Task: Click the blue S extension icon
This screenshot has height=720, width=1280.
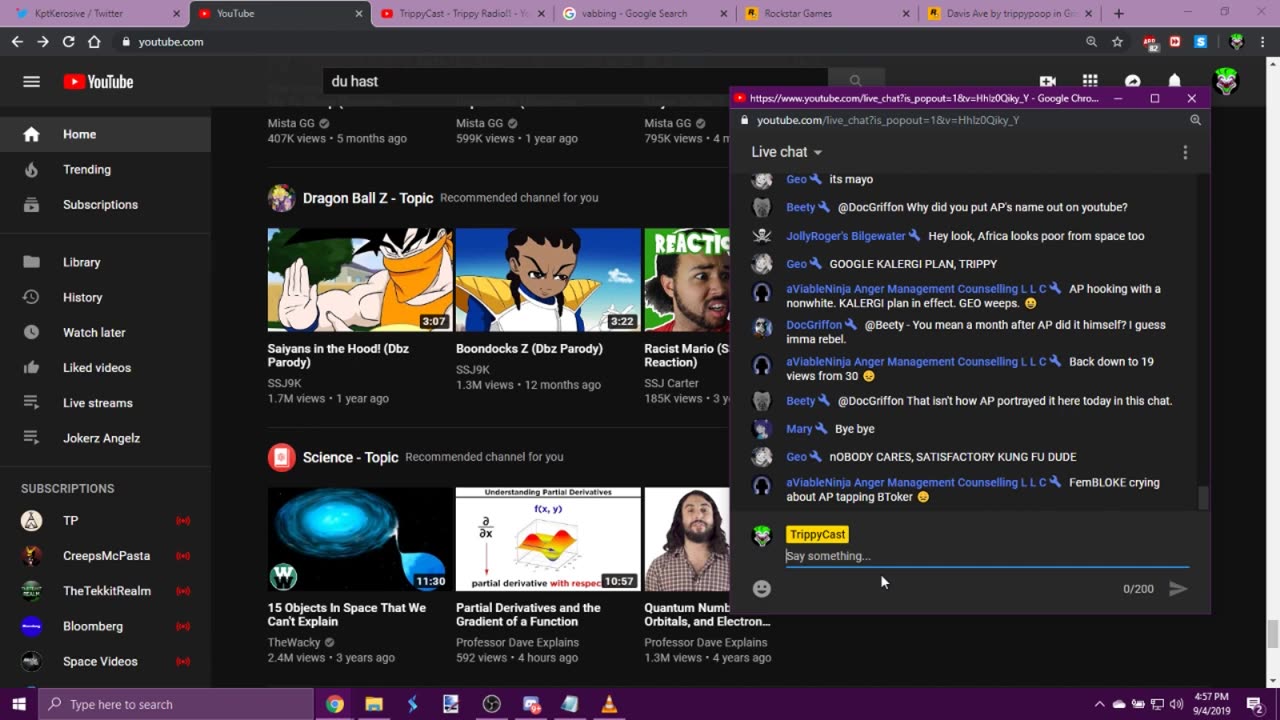Action: pos(1201,42)
